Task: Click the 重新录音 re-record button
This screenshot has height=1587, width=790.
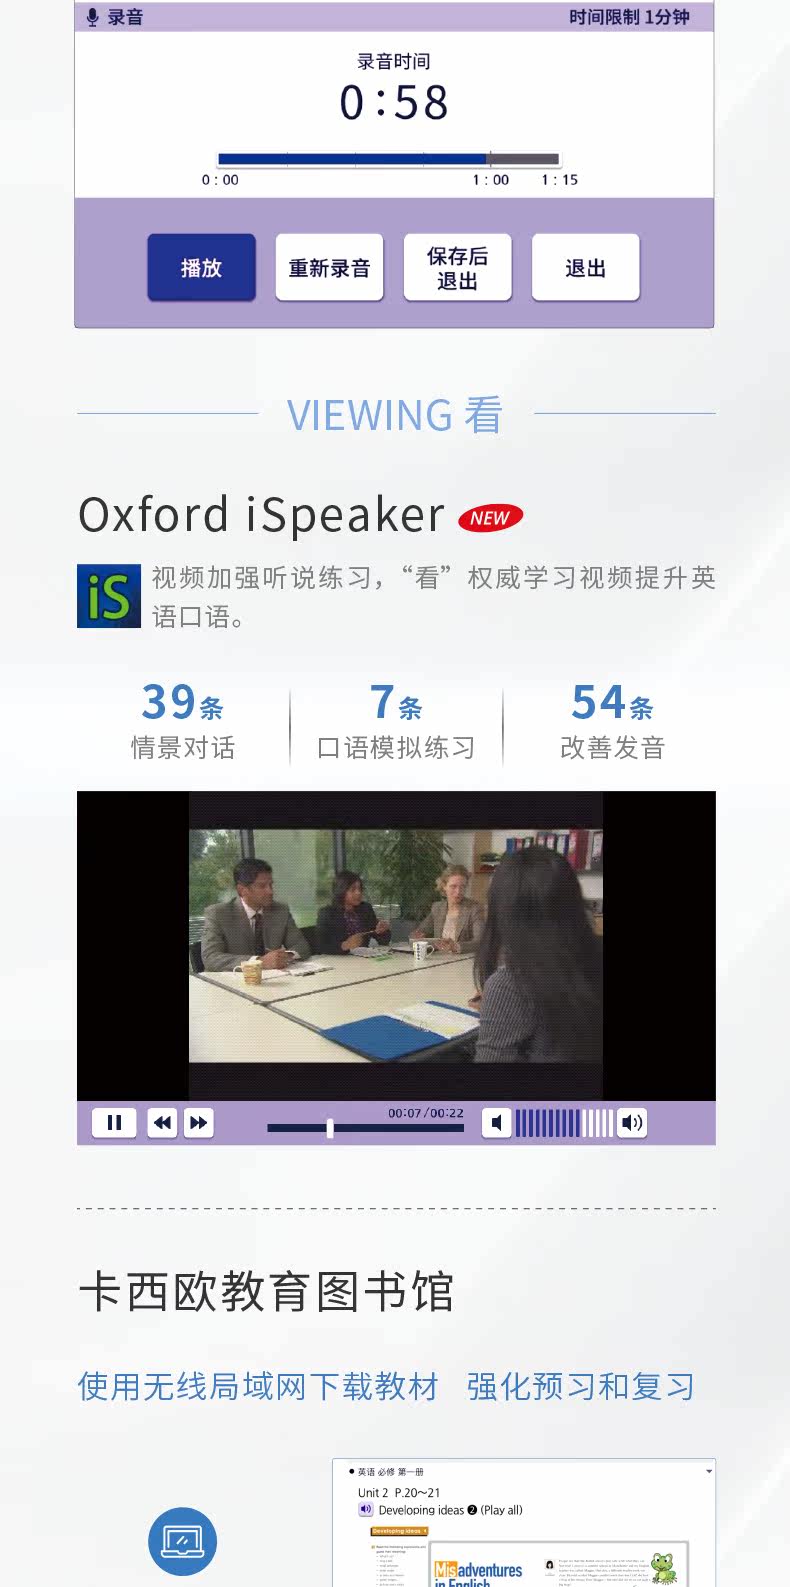Action: coord(329,267)
